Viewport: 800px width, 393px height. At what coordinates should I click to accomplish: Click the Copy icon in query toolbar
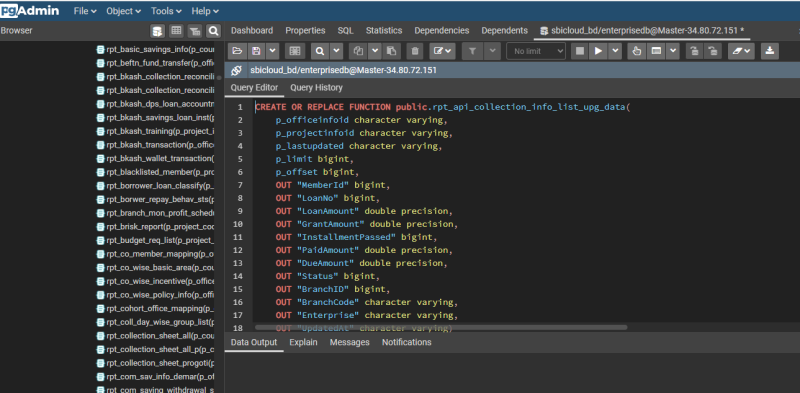(x=359, y=51)
